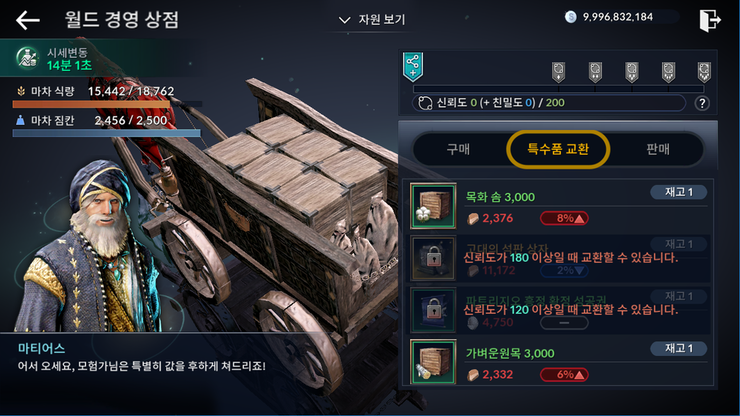This screenshot has width=740, height=416.
Task: Click the 시세변동 merchant icon
Action: [27, 58]
